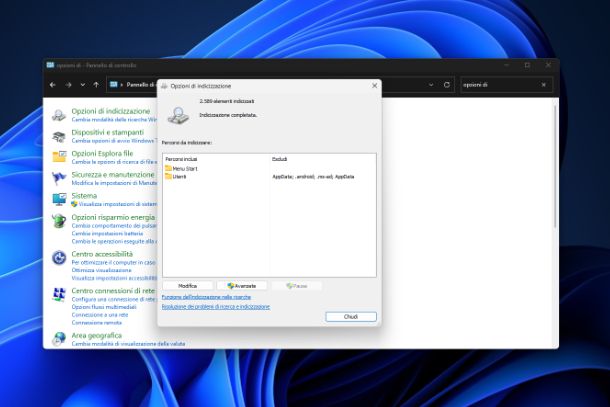The height and width of the screenshot is (407, 610).
Task: Click Cambia modalità di visualizzazione della valuta
Action: pyautogui.click(x=128, y=344)
